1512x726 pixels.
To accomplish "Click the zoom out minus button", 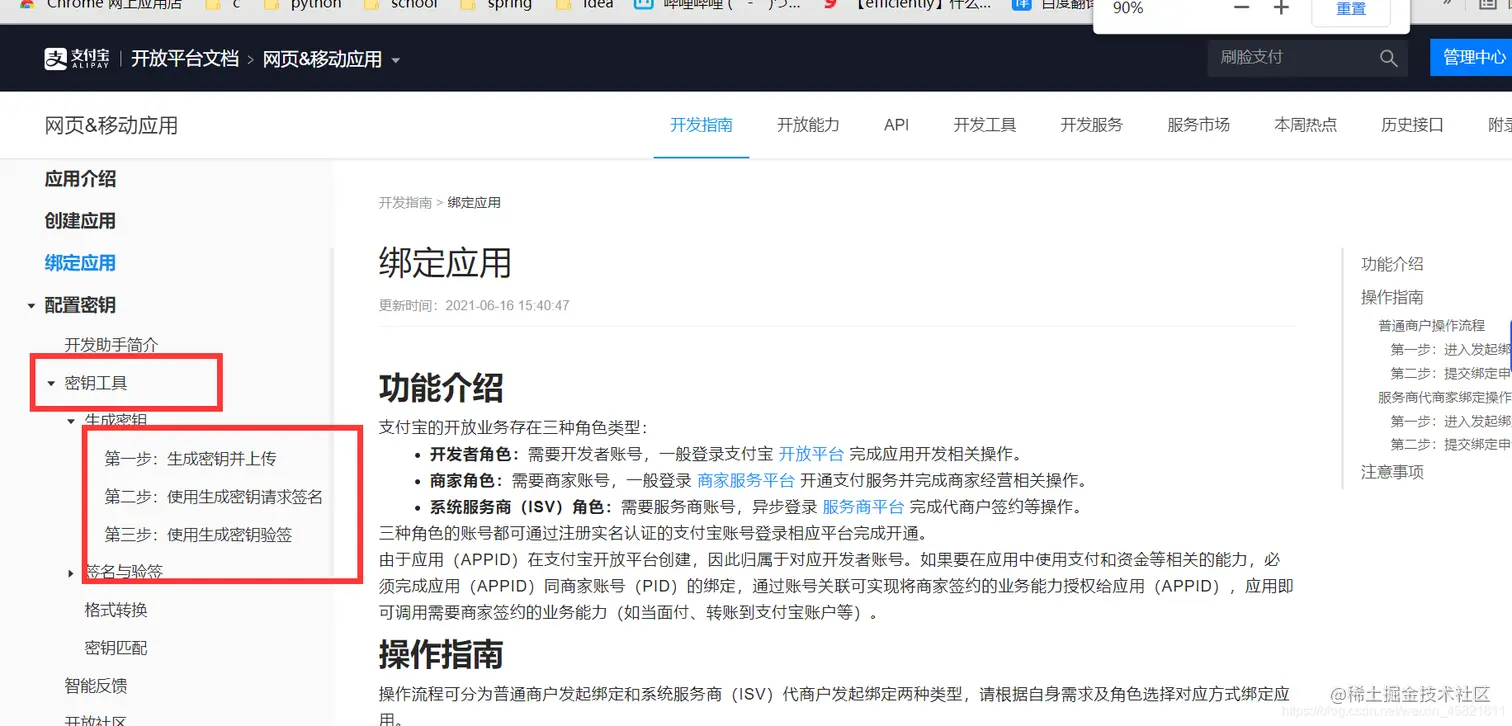I will tap(1241, 8).
